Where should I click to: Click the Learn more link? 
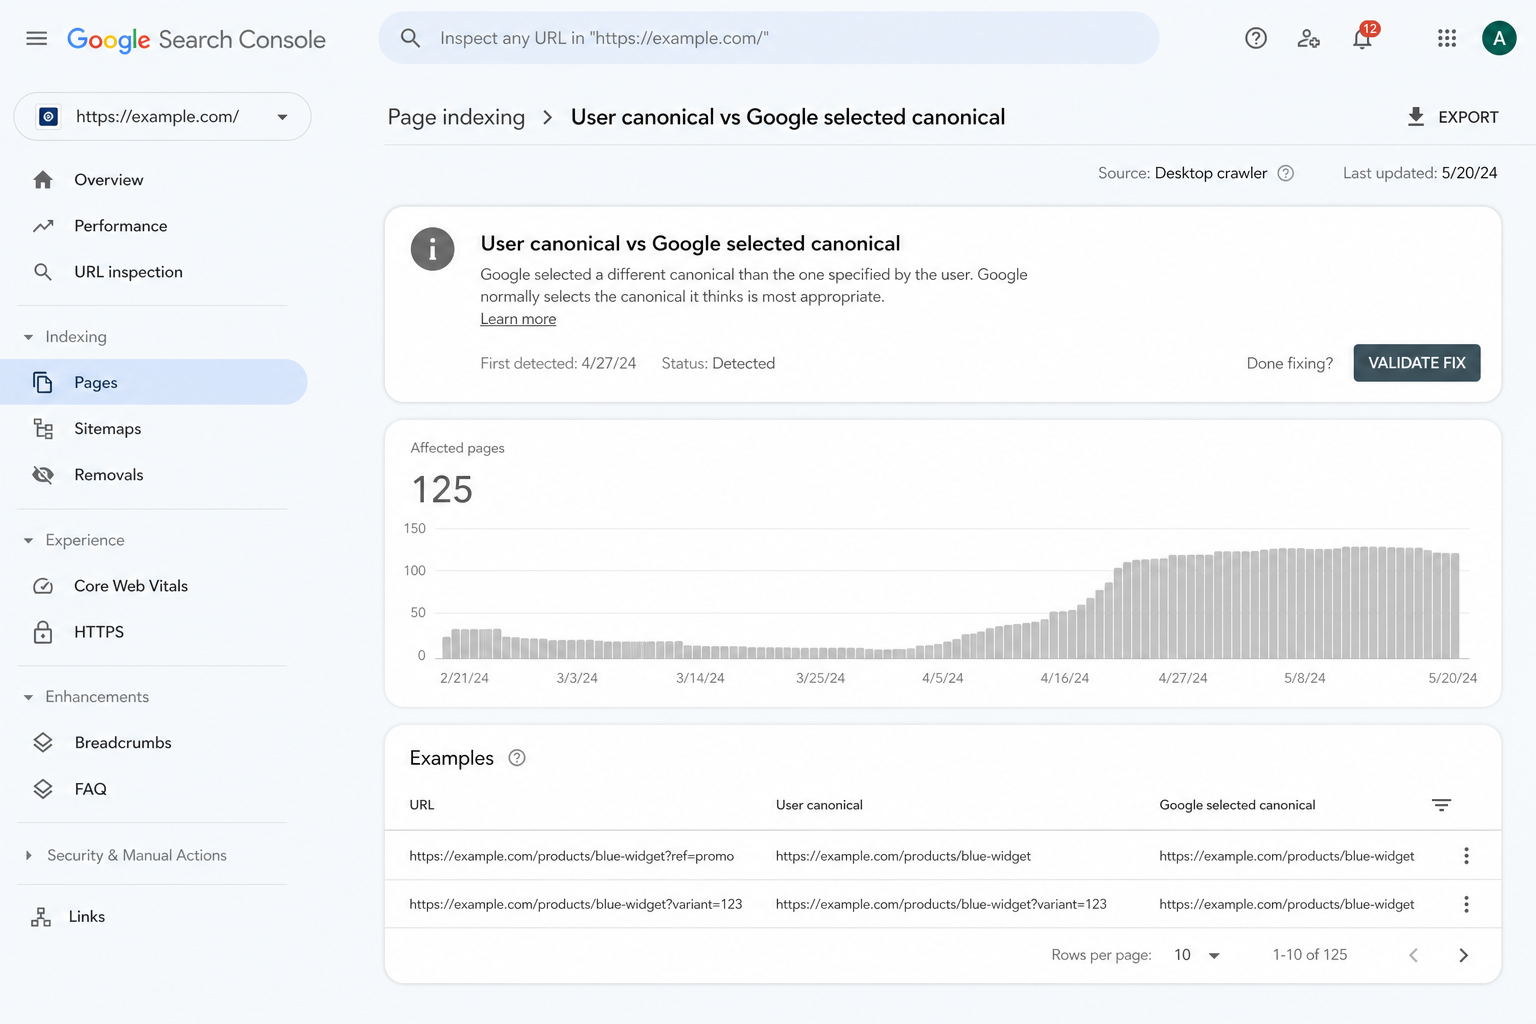coord(518,319)
